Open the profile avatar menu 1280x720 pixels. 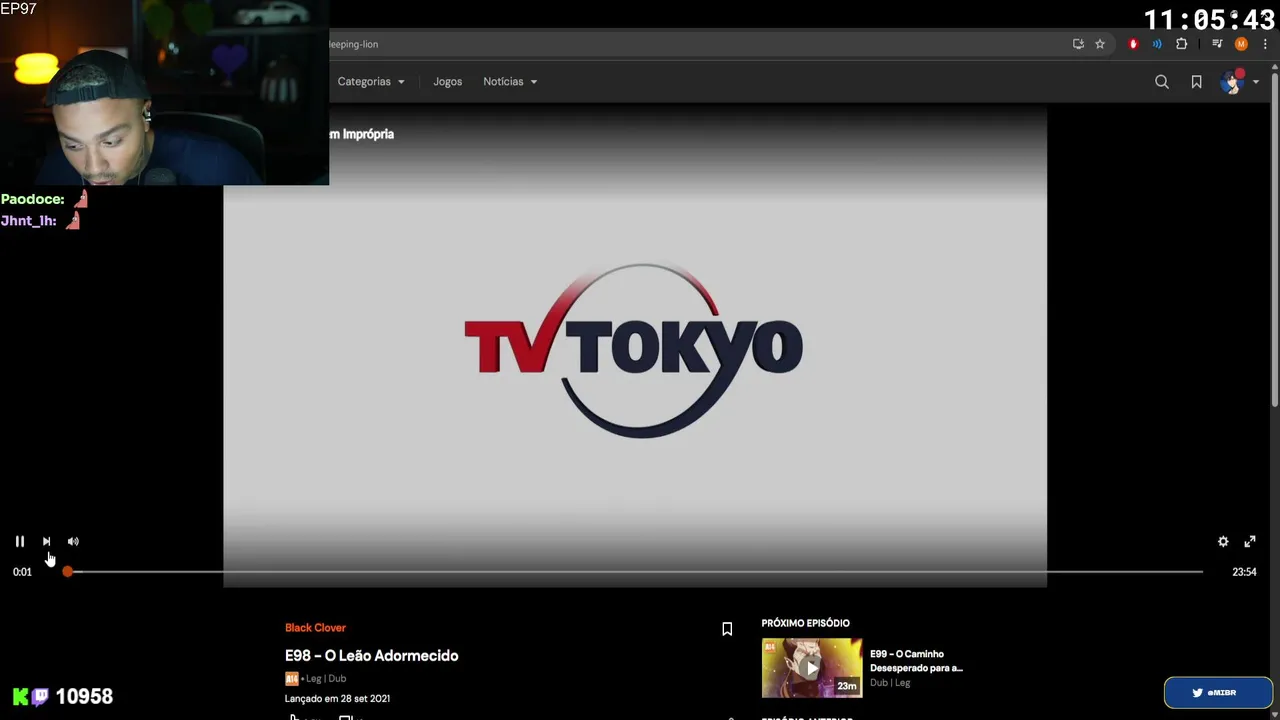pyautogui.click(x=1231, y=82)
